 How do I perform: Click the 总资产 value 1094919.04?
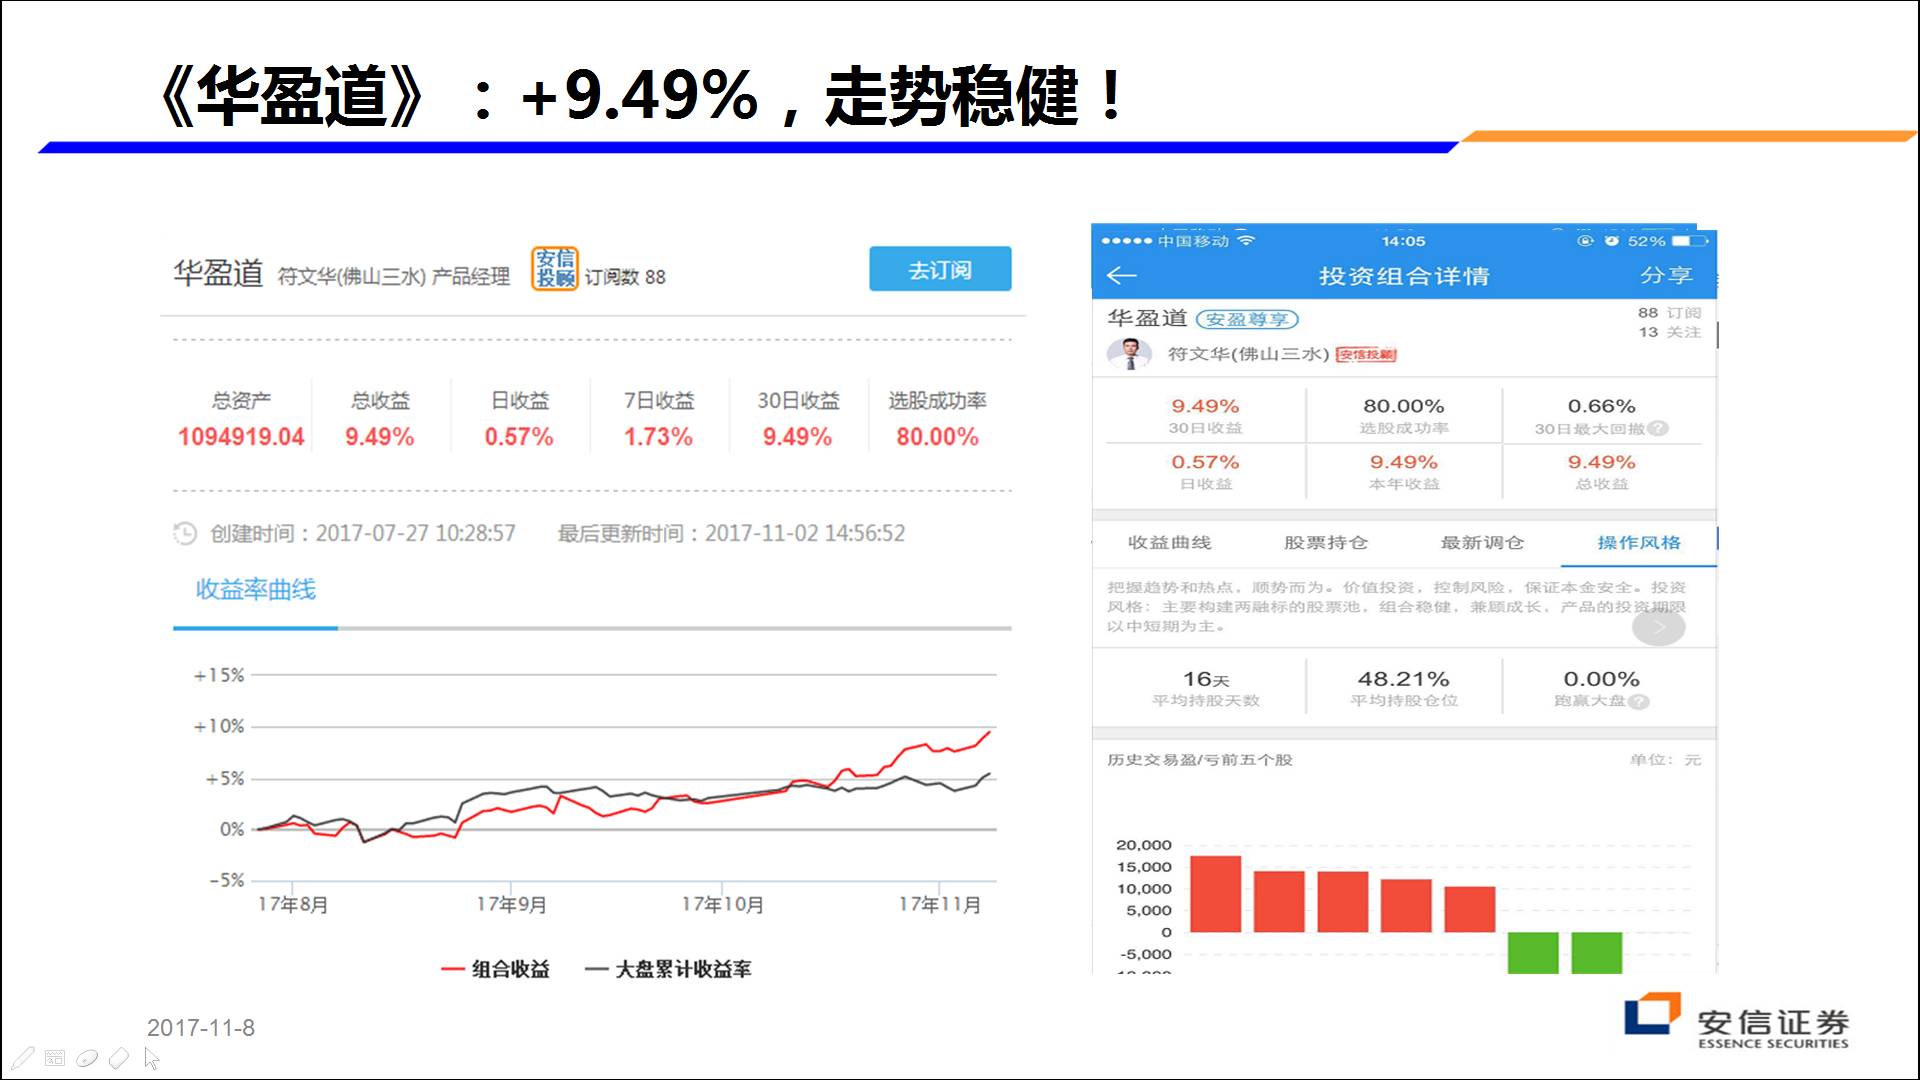(x=241, y=437)
